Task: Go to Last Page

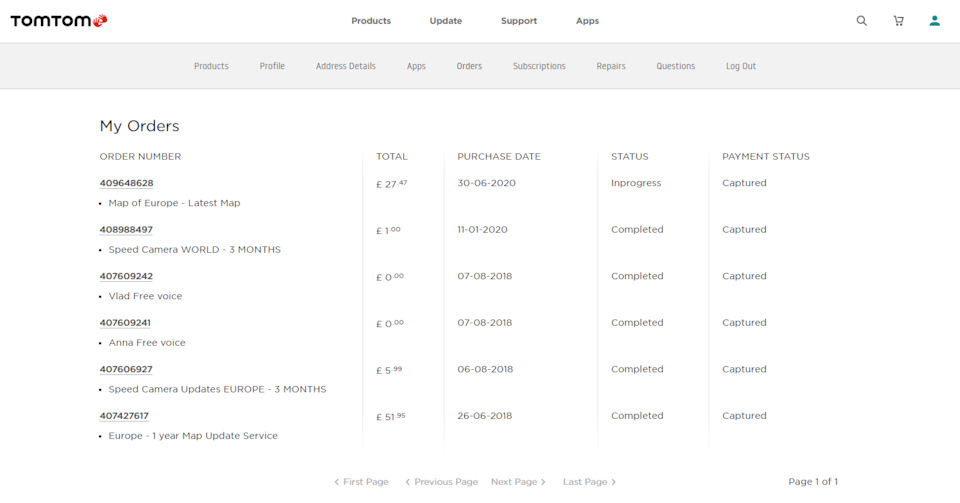Action: [x=590, y=482]
